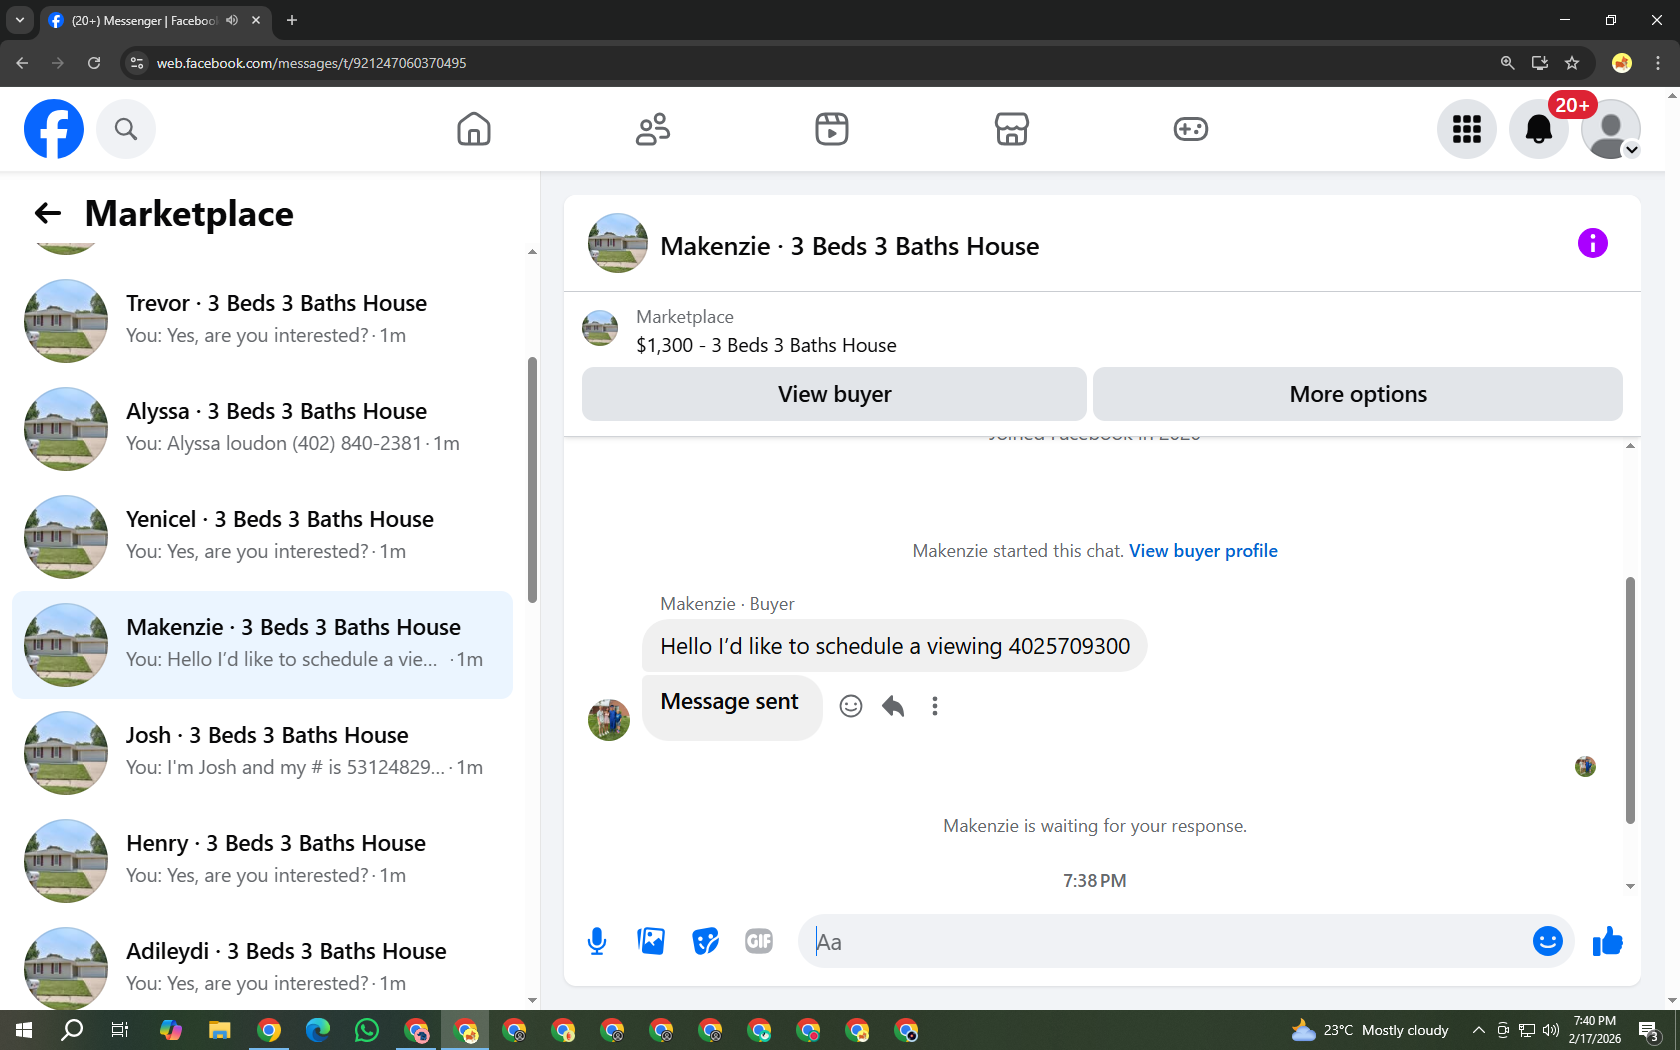Open the Windows Start button

[x=24, y=1030]
